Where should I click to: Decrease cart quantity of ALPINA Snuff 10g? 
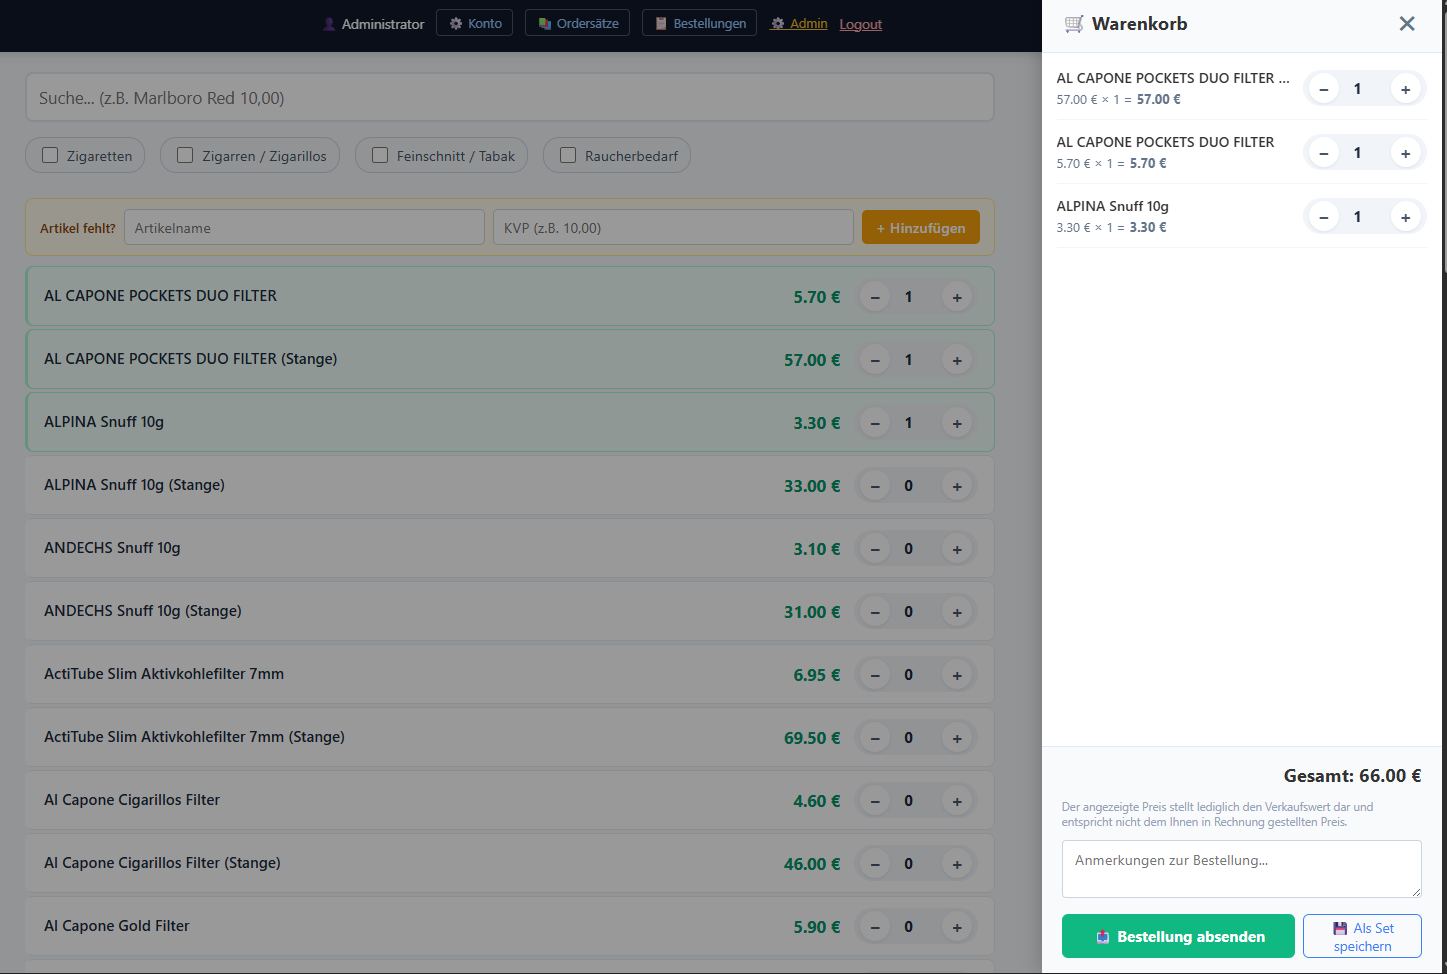pyautogui.click(x=1324, y=217)
